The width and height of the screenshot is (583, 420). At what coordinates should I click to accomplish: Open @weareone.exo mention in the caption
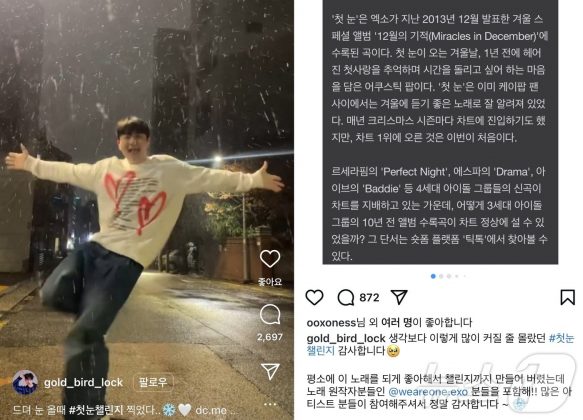point(428,391)
